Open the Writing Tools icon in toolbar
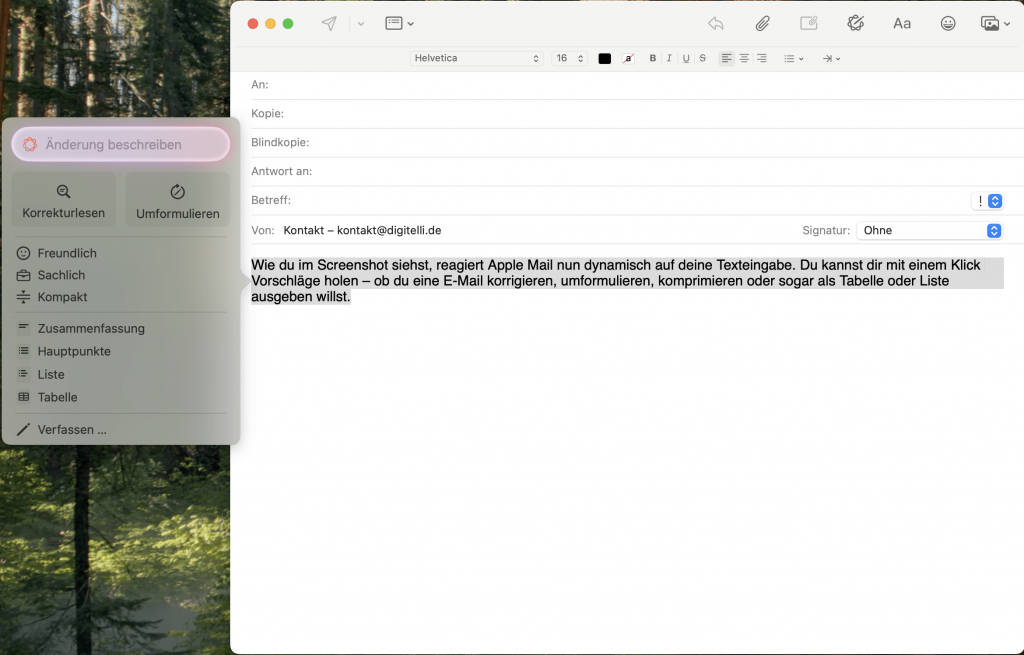The height and width of the screenshot is (655, 1024). pyautogui.click(x=855, y=23)
